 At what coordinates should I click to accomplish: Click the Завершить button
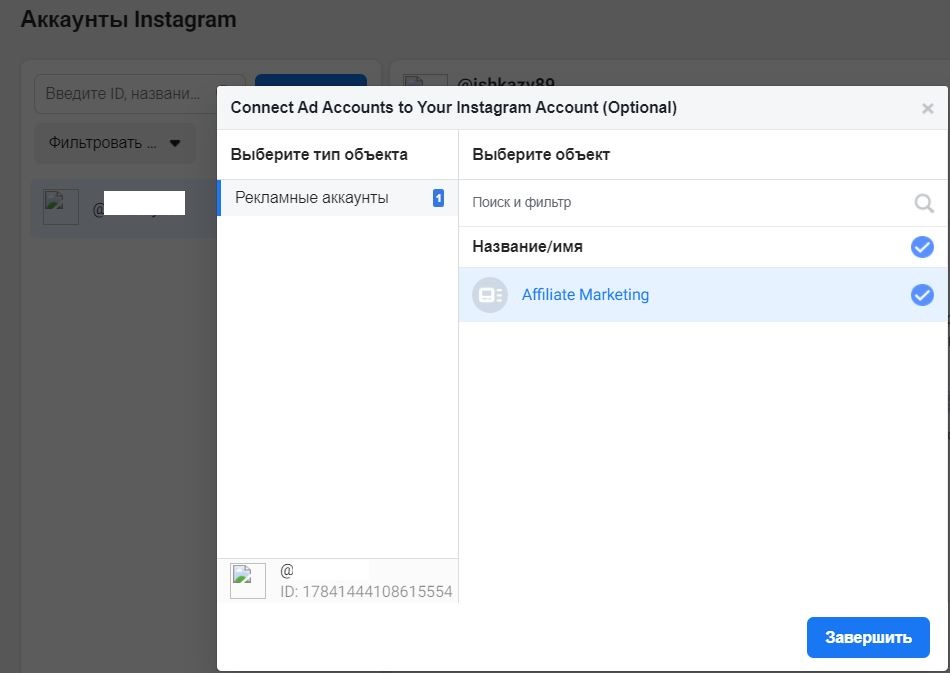[868, 637]
